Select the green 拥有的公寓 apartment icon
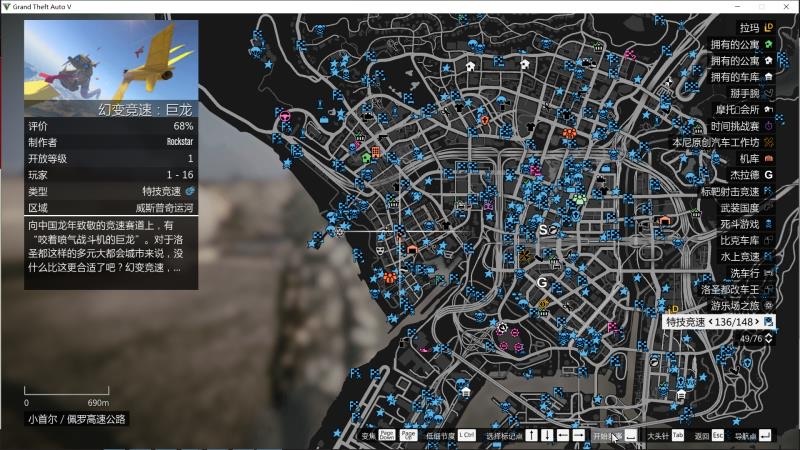 pos(768,44)
